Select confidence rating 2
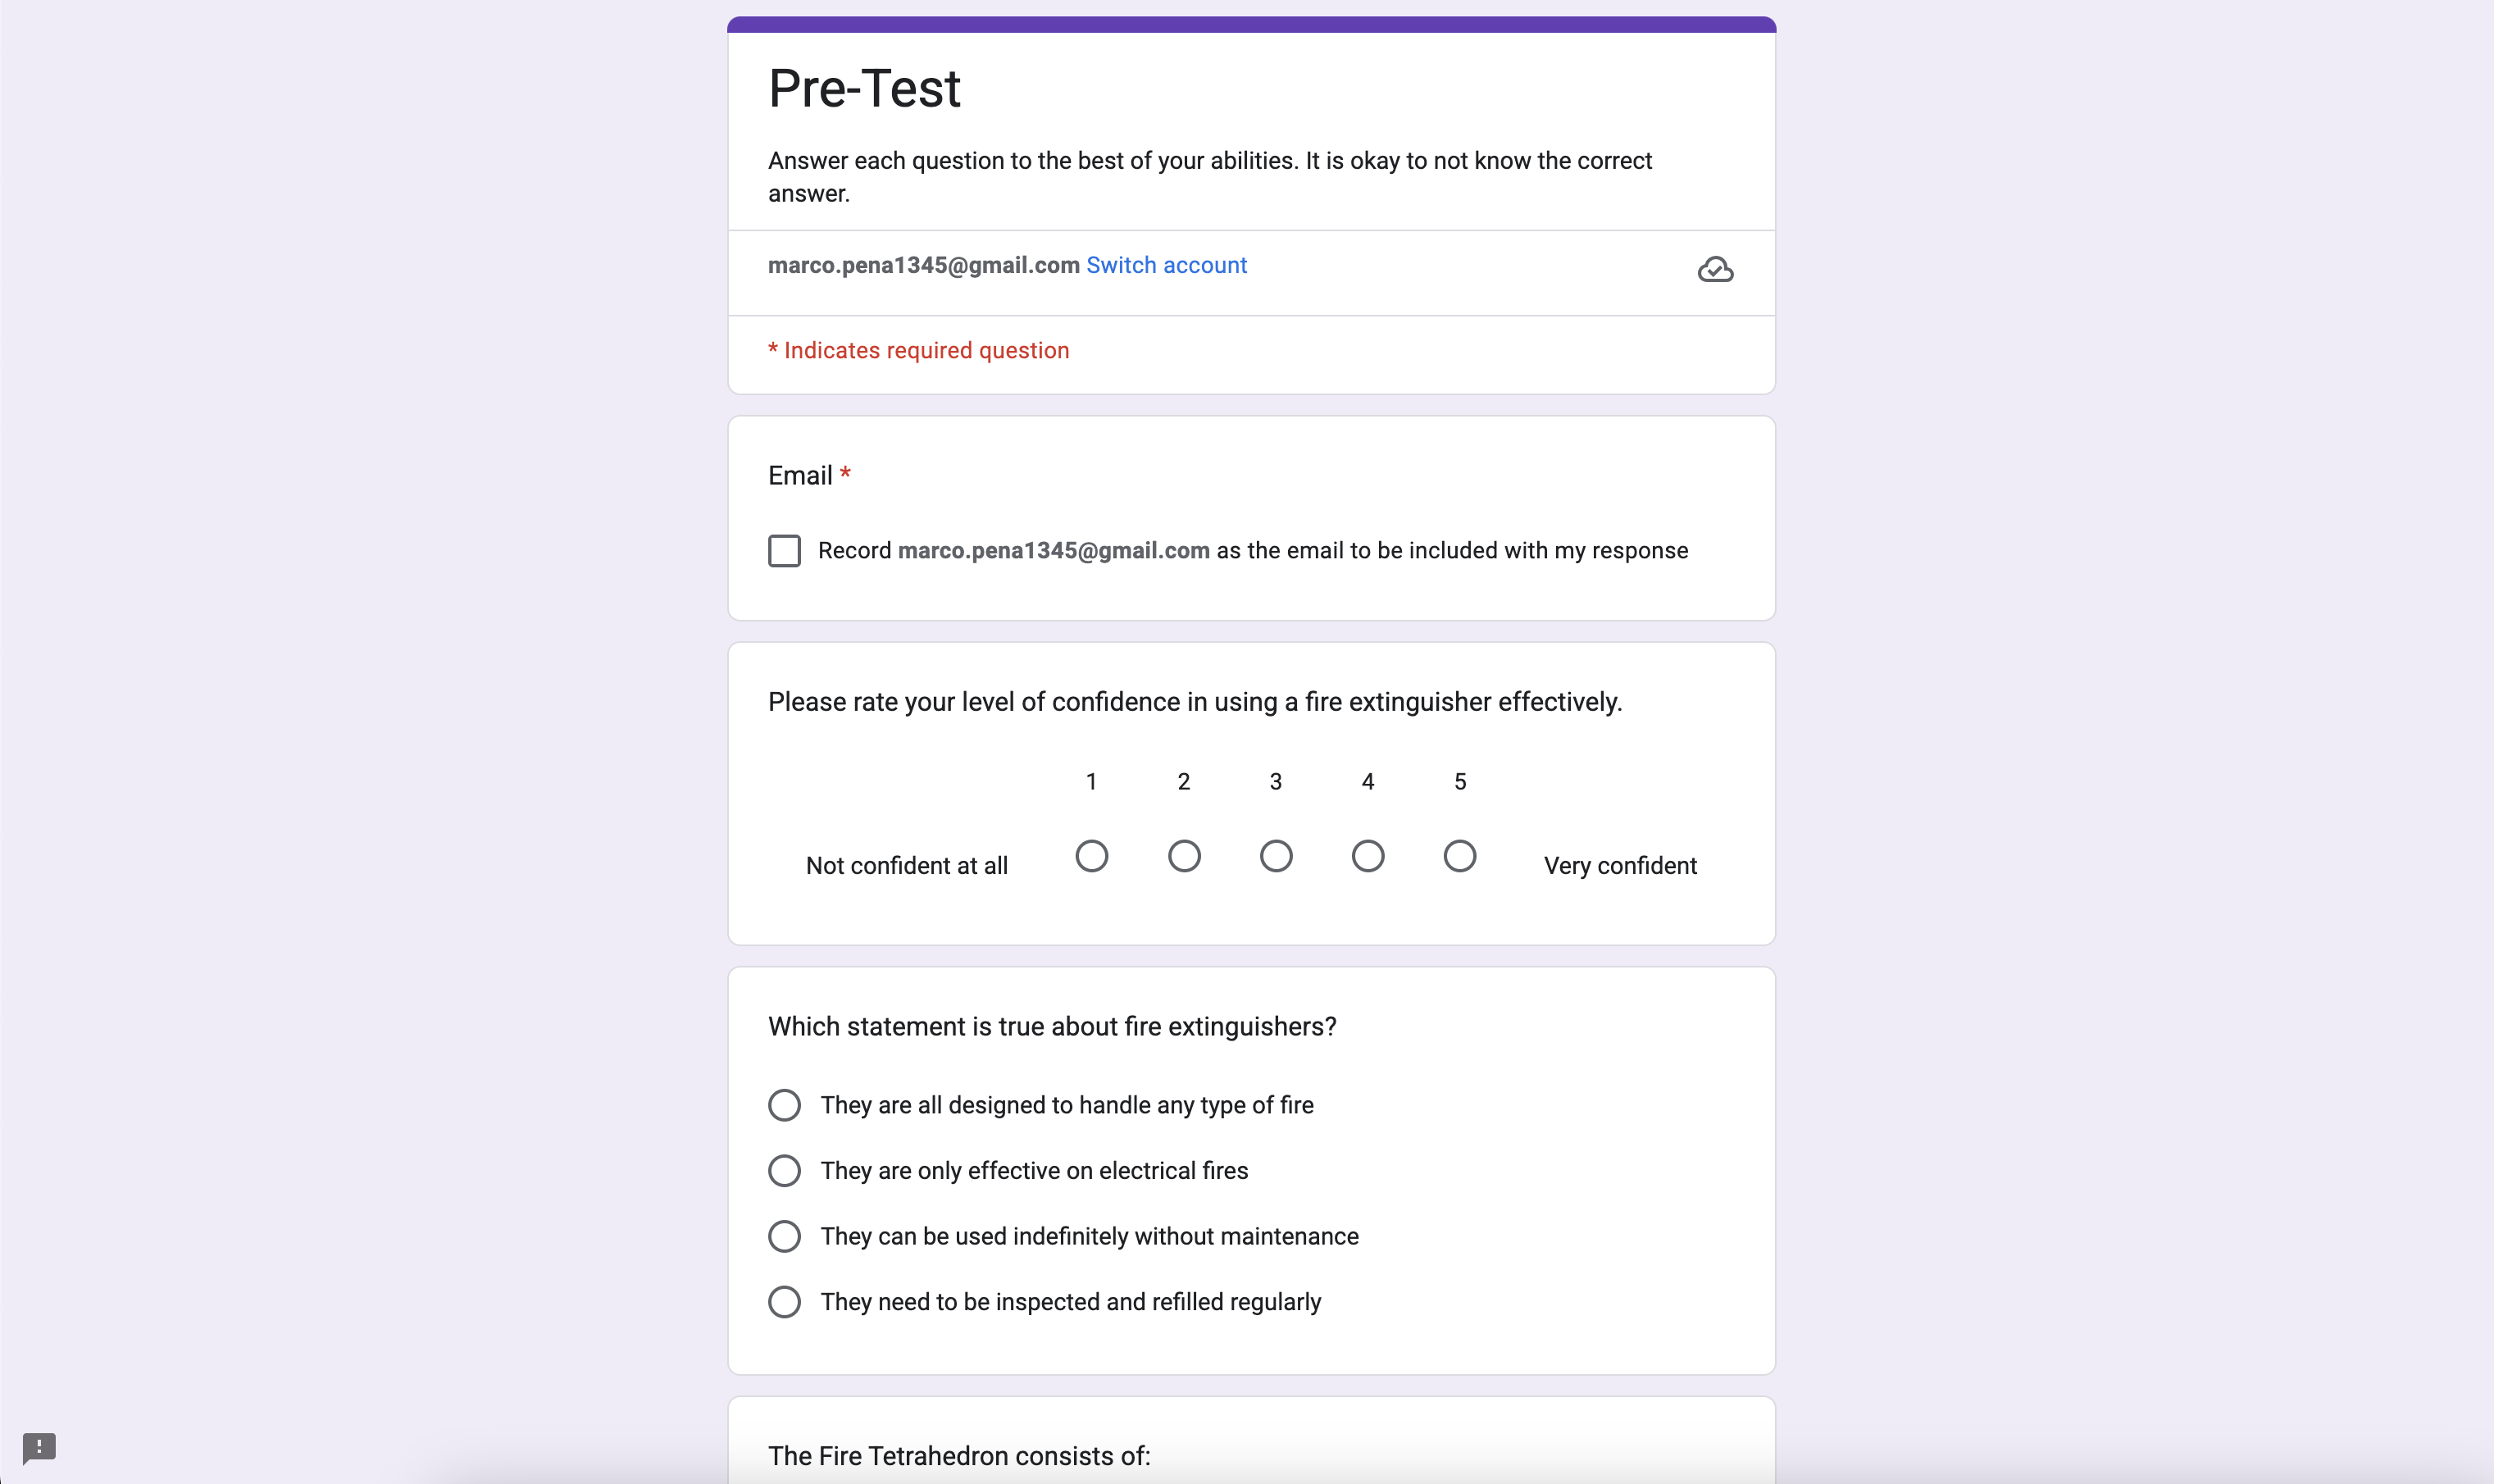This screenshot has width=2494, height=1484. pyautogui.click(x=1184, y=856)
